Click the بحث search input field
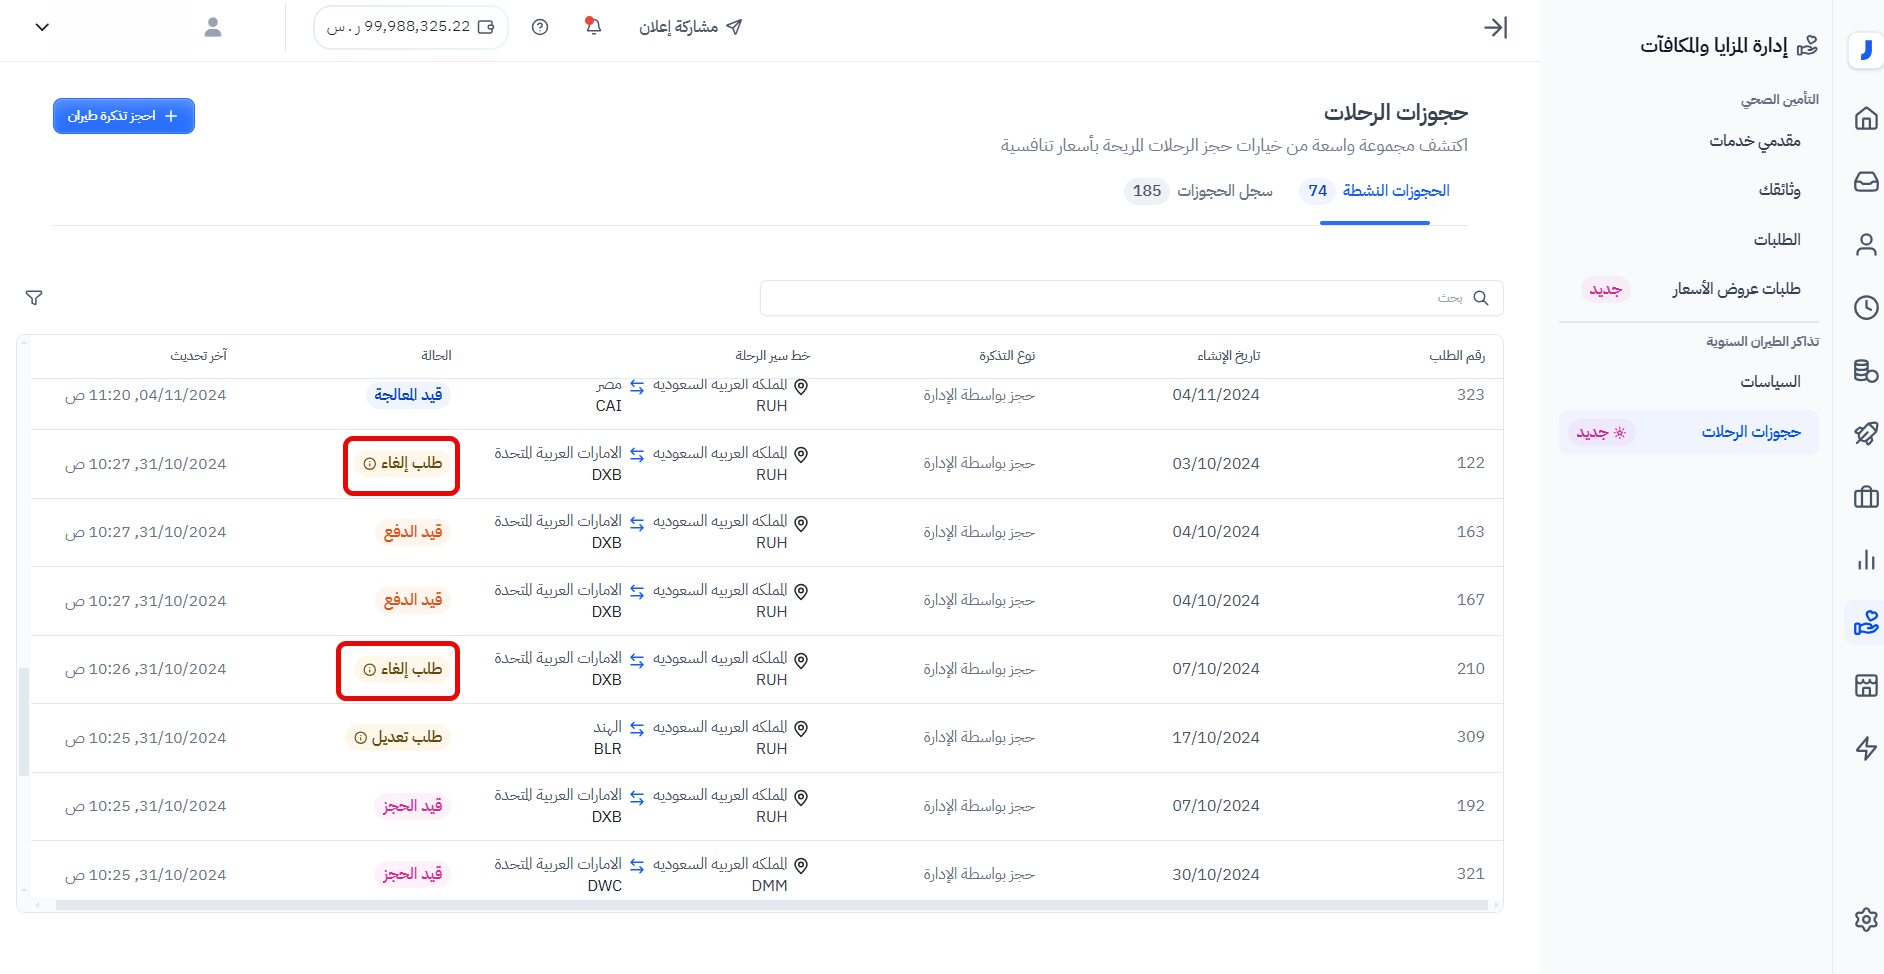The width and height of the screenshot is (1884, 974). pyautogui.click(x=1110, y=298)
